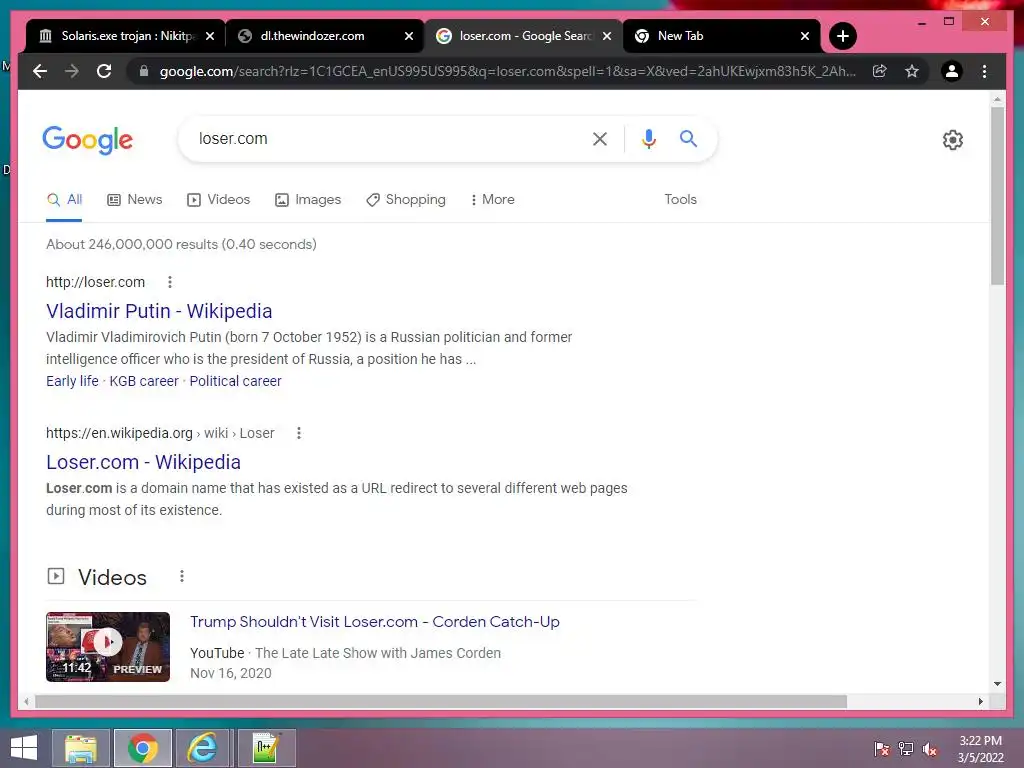Screen dimensions: 1024x768
Task: Close the Solaris.exe trojan tab
Action: [210, 36]
